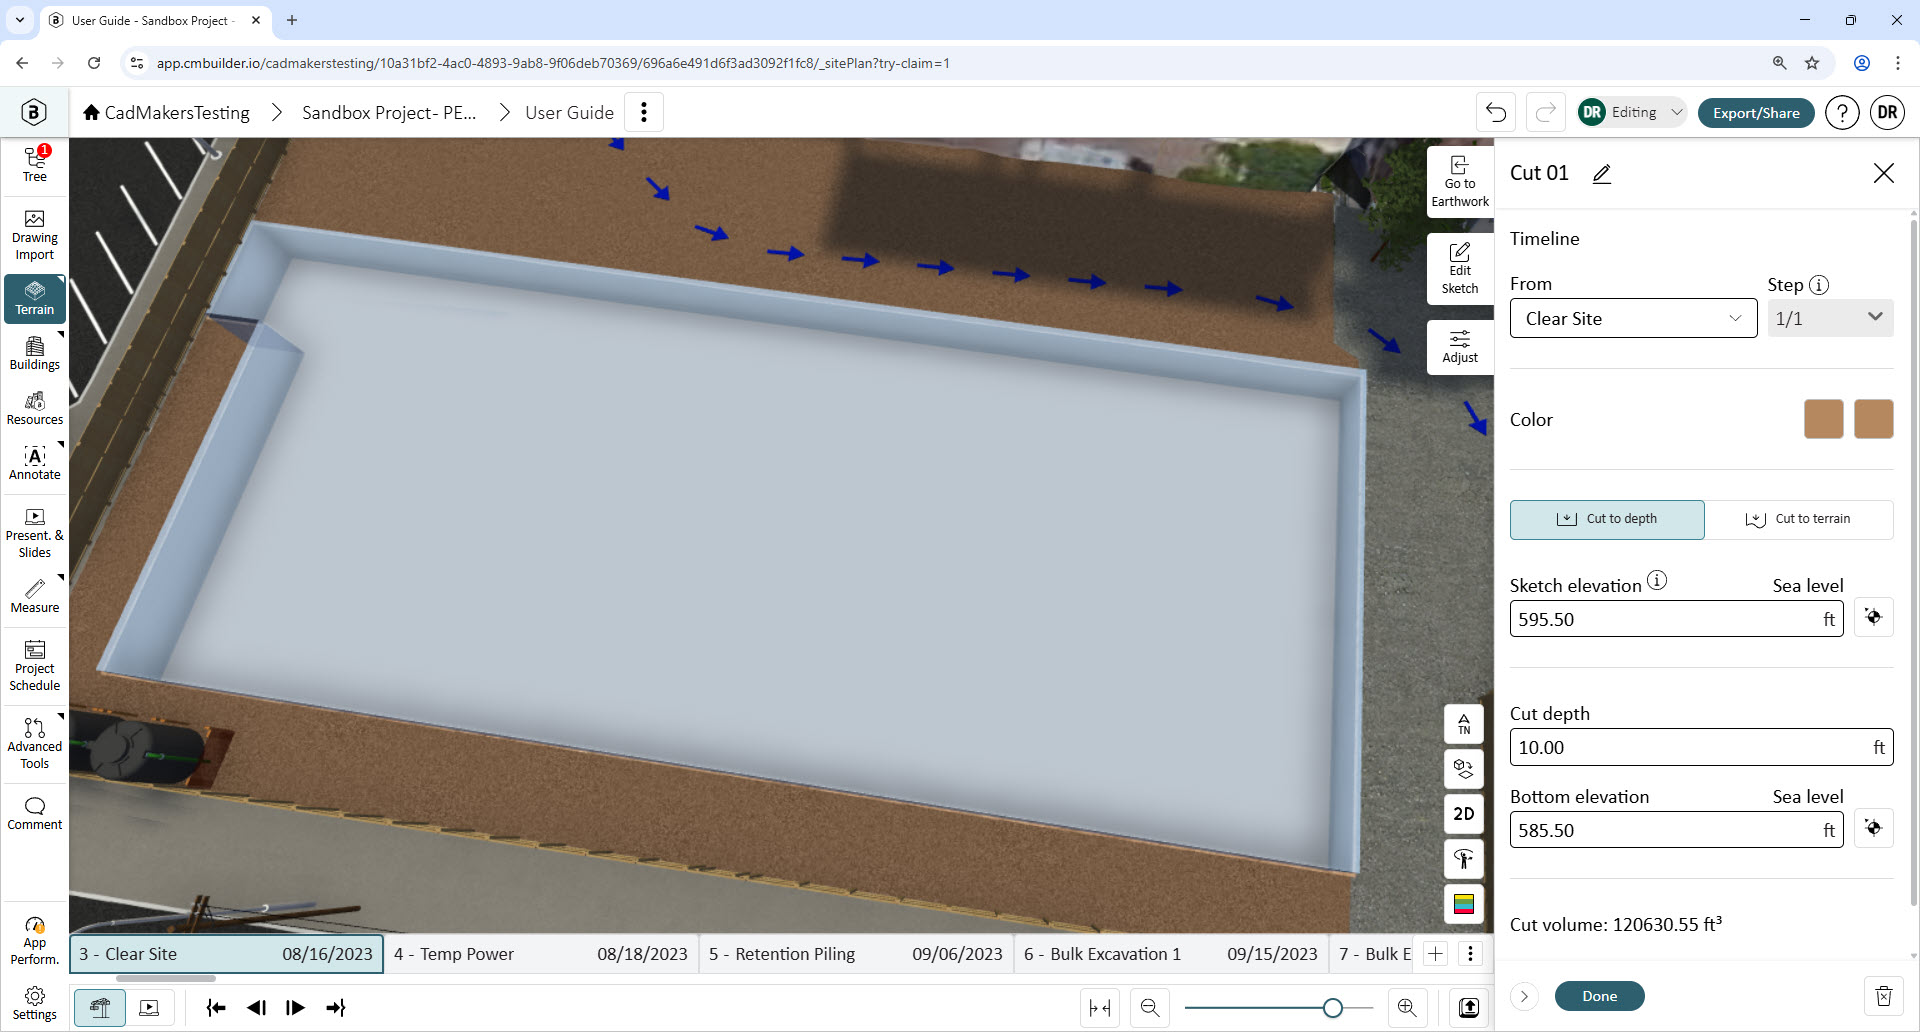Open the Resources tool

click(35, 409)
